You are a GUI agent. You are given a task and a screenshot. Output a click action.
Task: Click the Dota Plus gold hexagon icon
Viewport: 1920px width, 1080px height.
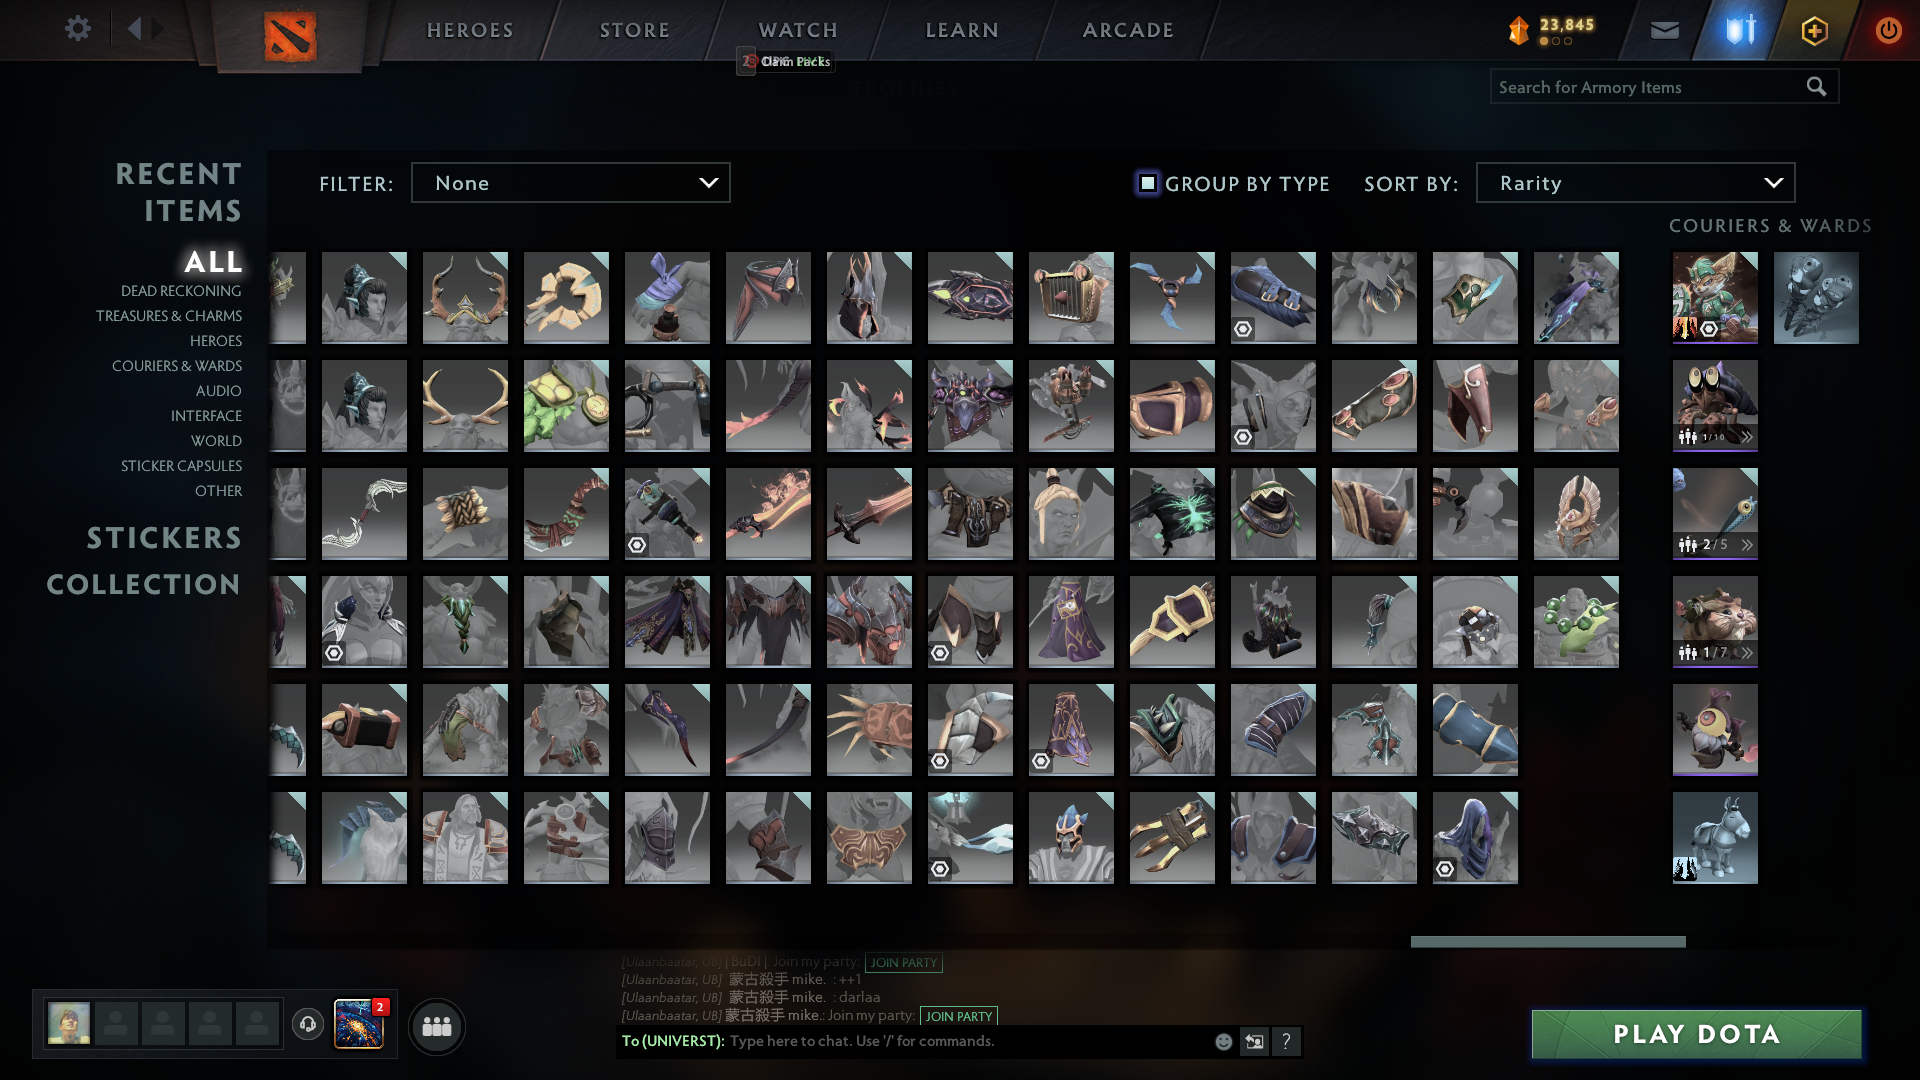click(1814, 31)
